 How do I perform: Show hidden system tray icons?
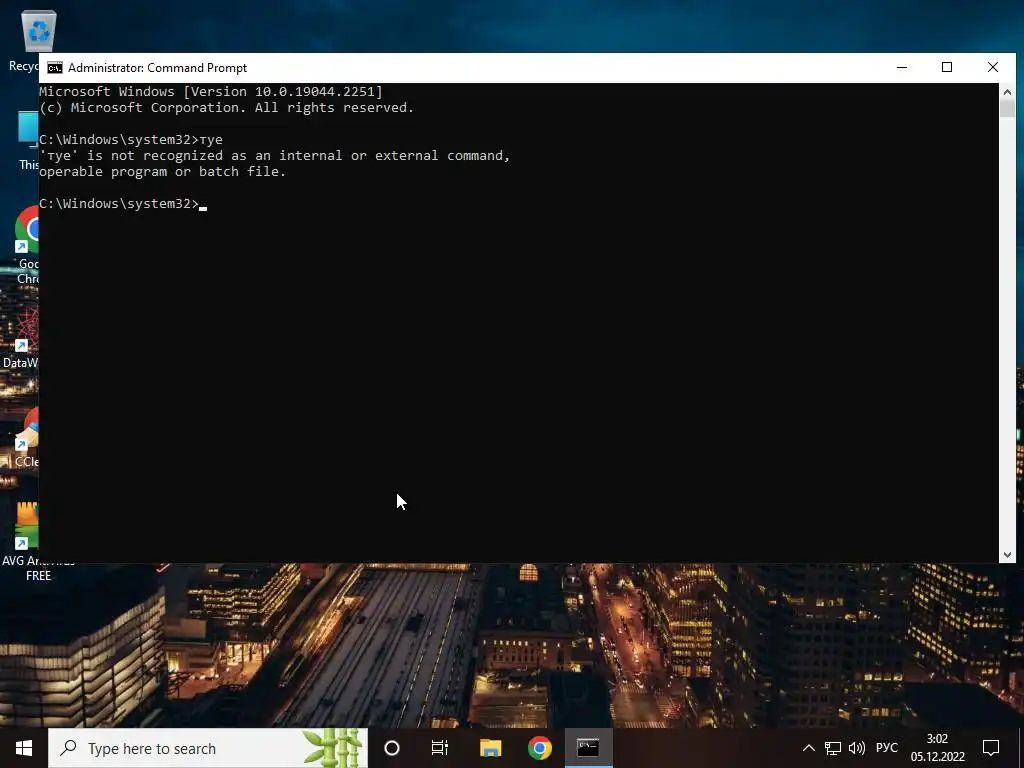[808, 748]
